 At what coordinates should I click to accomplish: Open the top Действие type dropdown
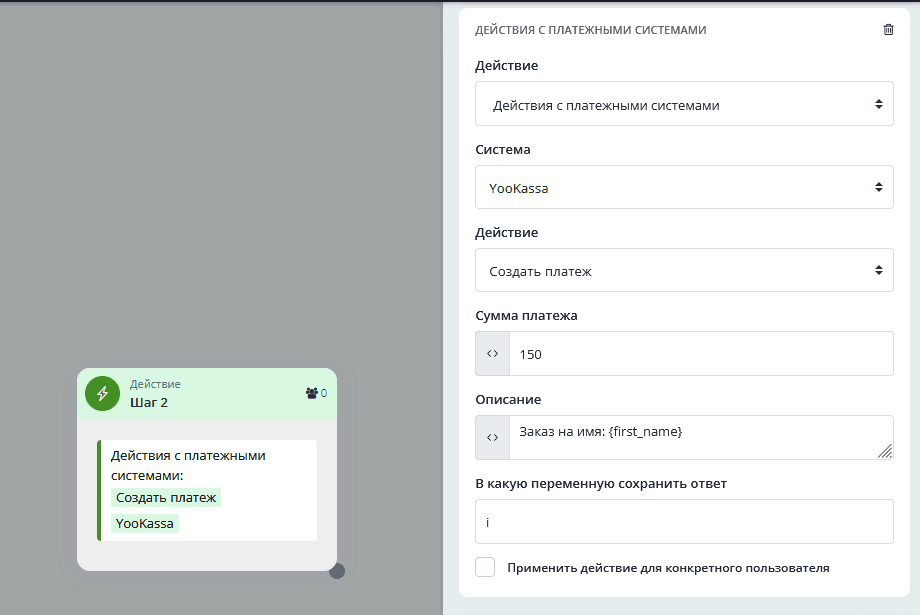684,104
